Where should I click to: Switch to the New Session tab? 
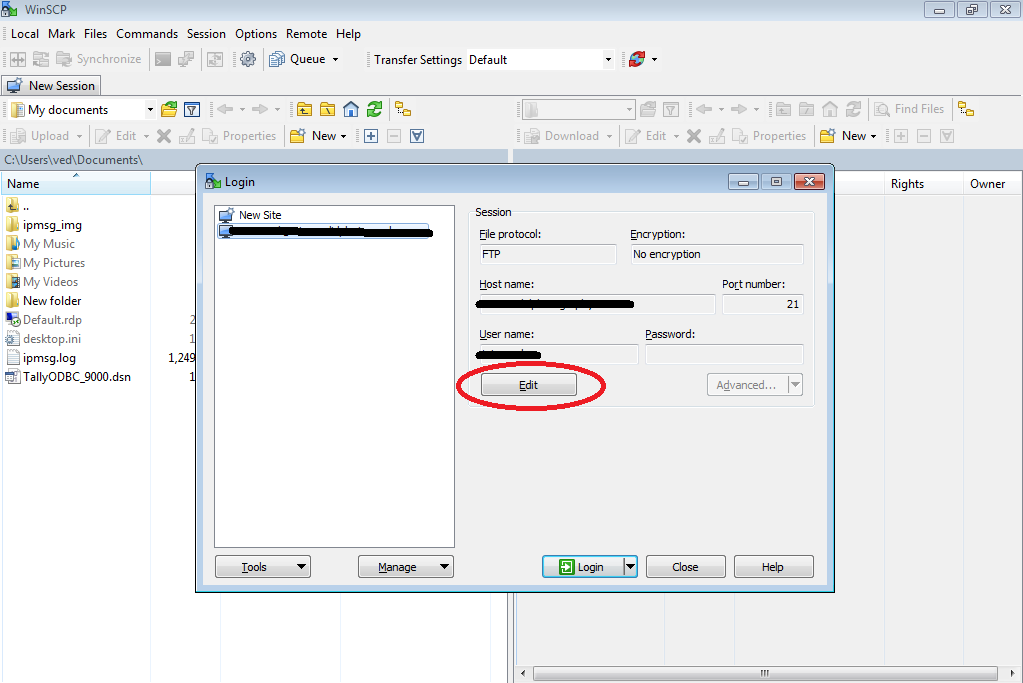(x=52, y=85)
